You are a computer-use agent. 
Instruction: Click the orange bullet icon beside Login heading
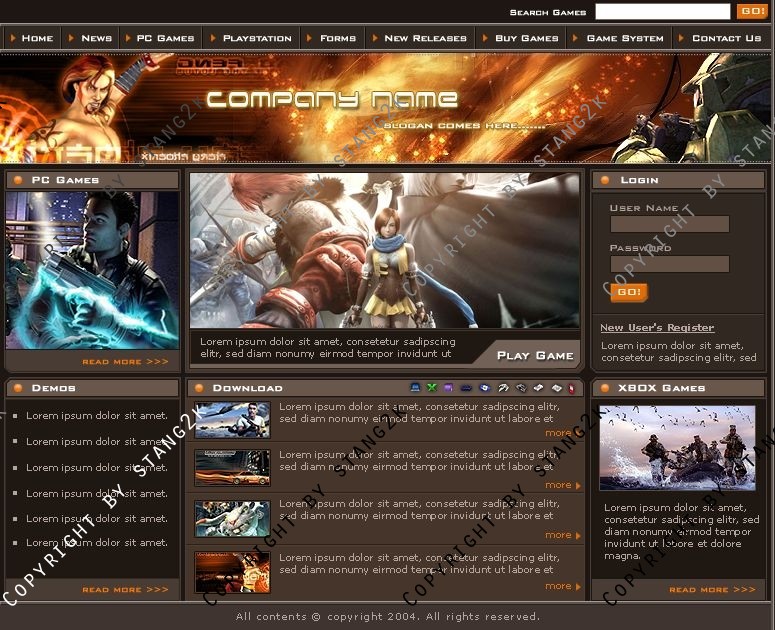click(x=605, y=180)
